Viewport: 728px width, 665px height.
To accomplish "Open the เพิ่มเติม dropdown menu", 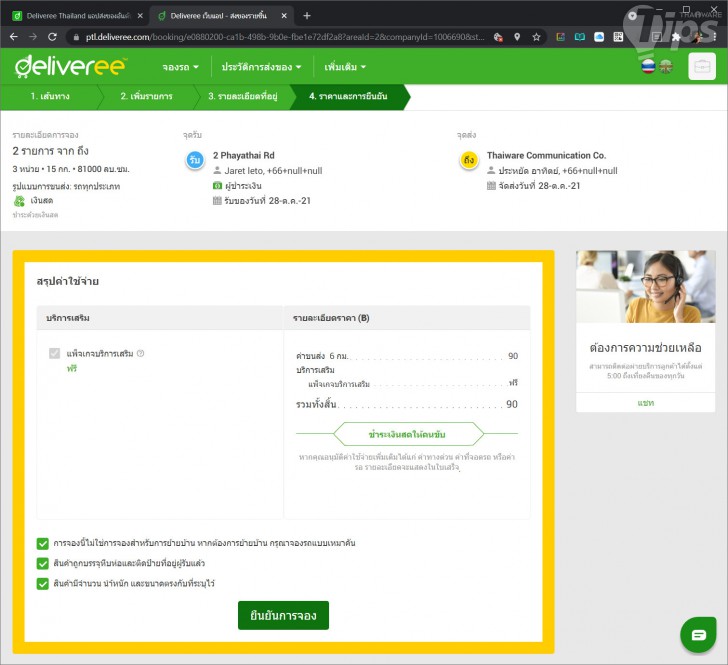I will tap(345, 67).
